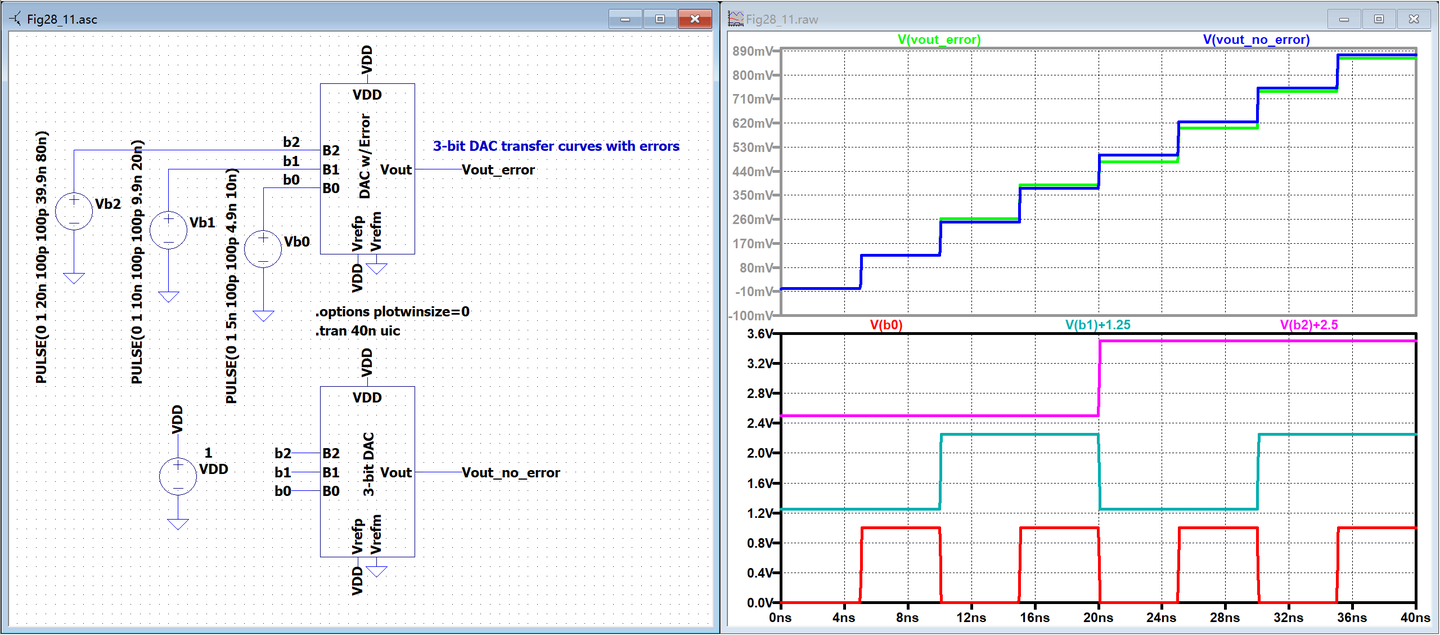Screen dimensions: 1440x635
Task: Select the DAC w/Error block
Action: coord(367,169)
